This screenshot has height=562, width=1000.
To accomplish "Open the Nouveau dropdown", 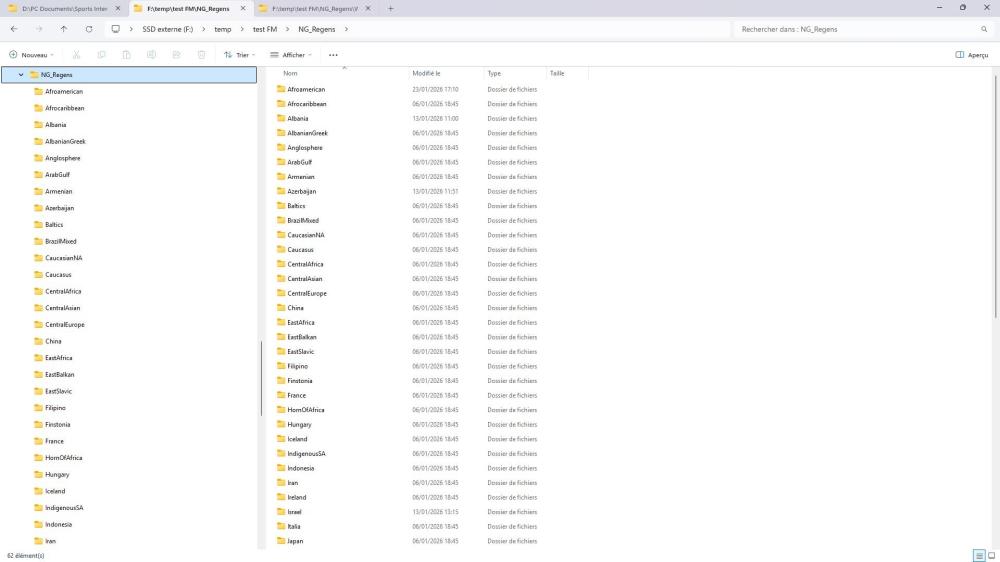I will (31, 55).
